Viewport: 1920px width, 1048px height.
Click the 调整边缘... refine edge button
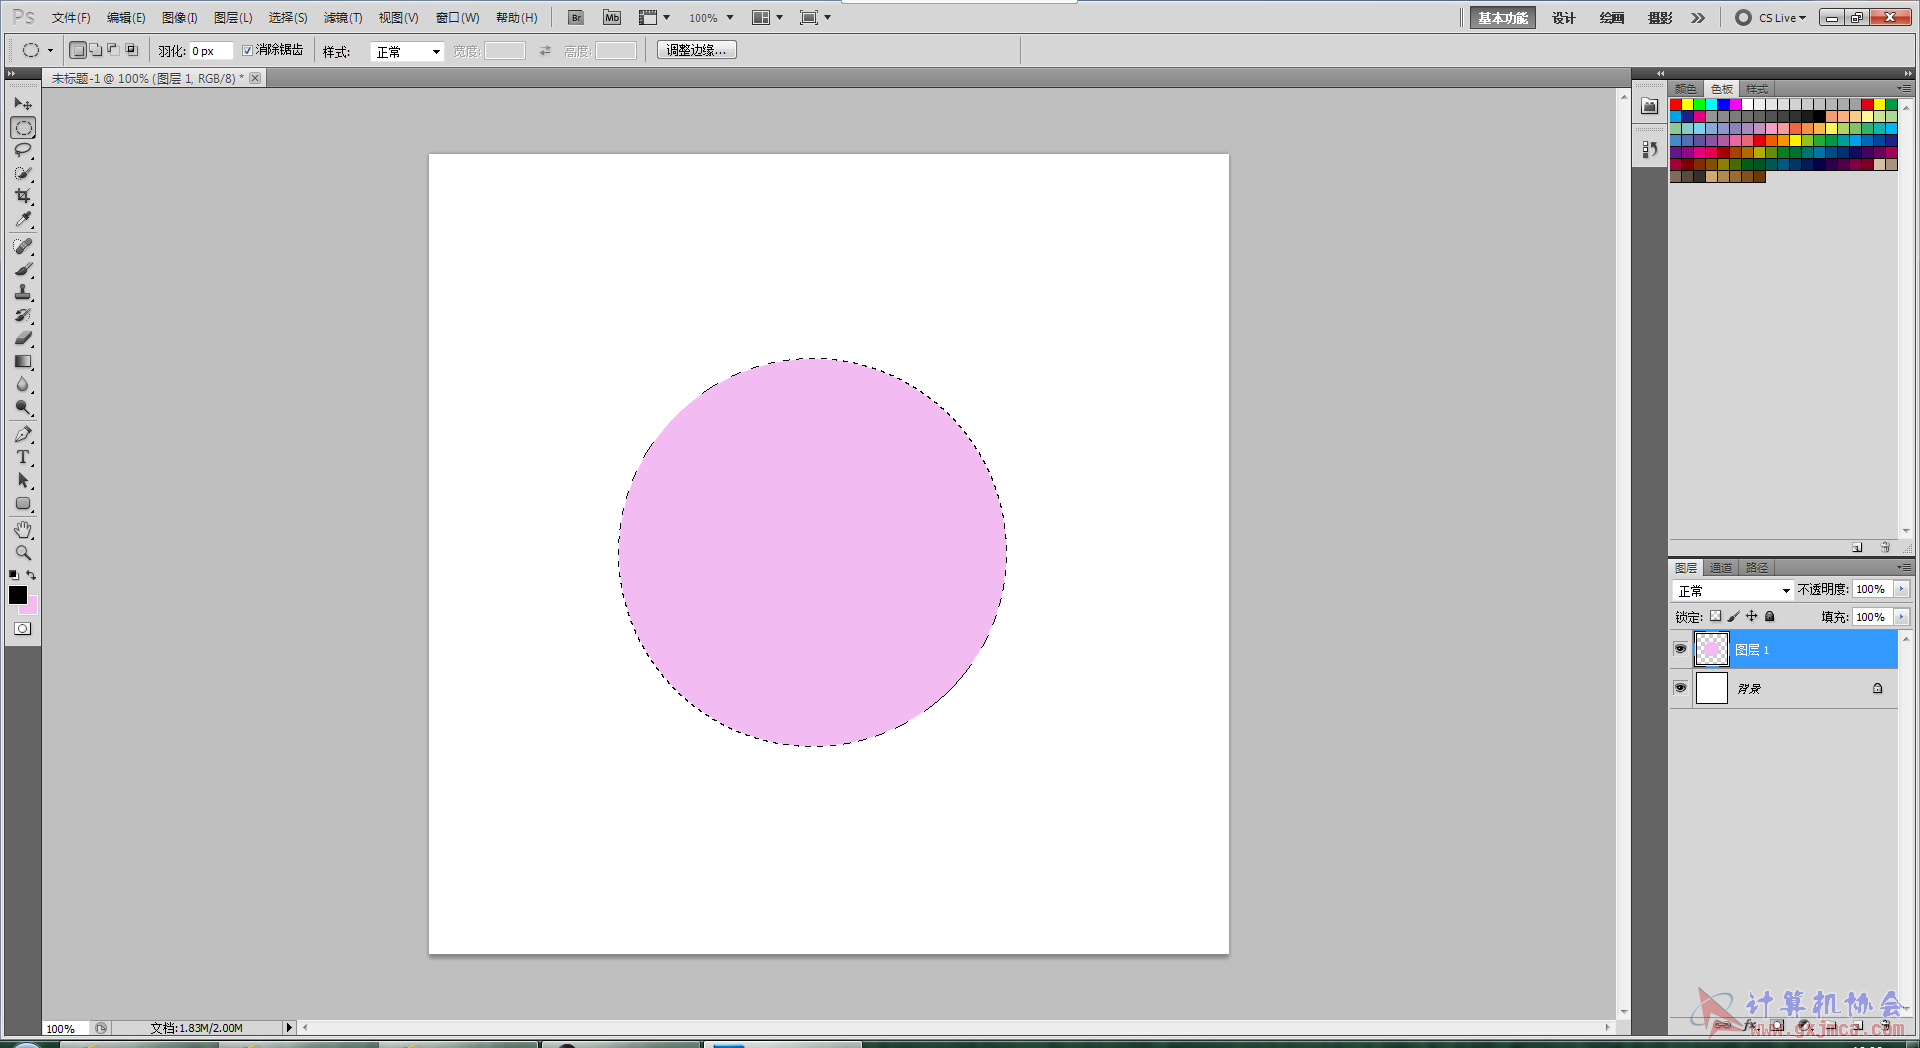(x=697, y=50)
